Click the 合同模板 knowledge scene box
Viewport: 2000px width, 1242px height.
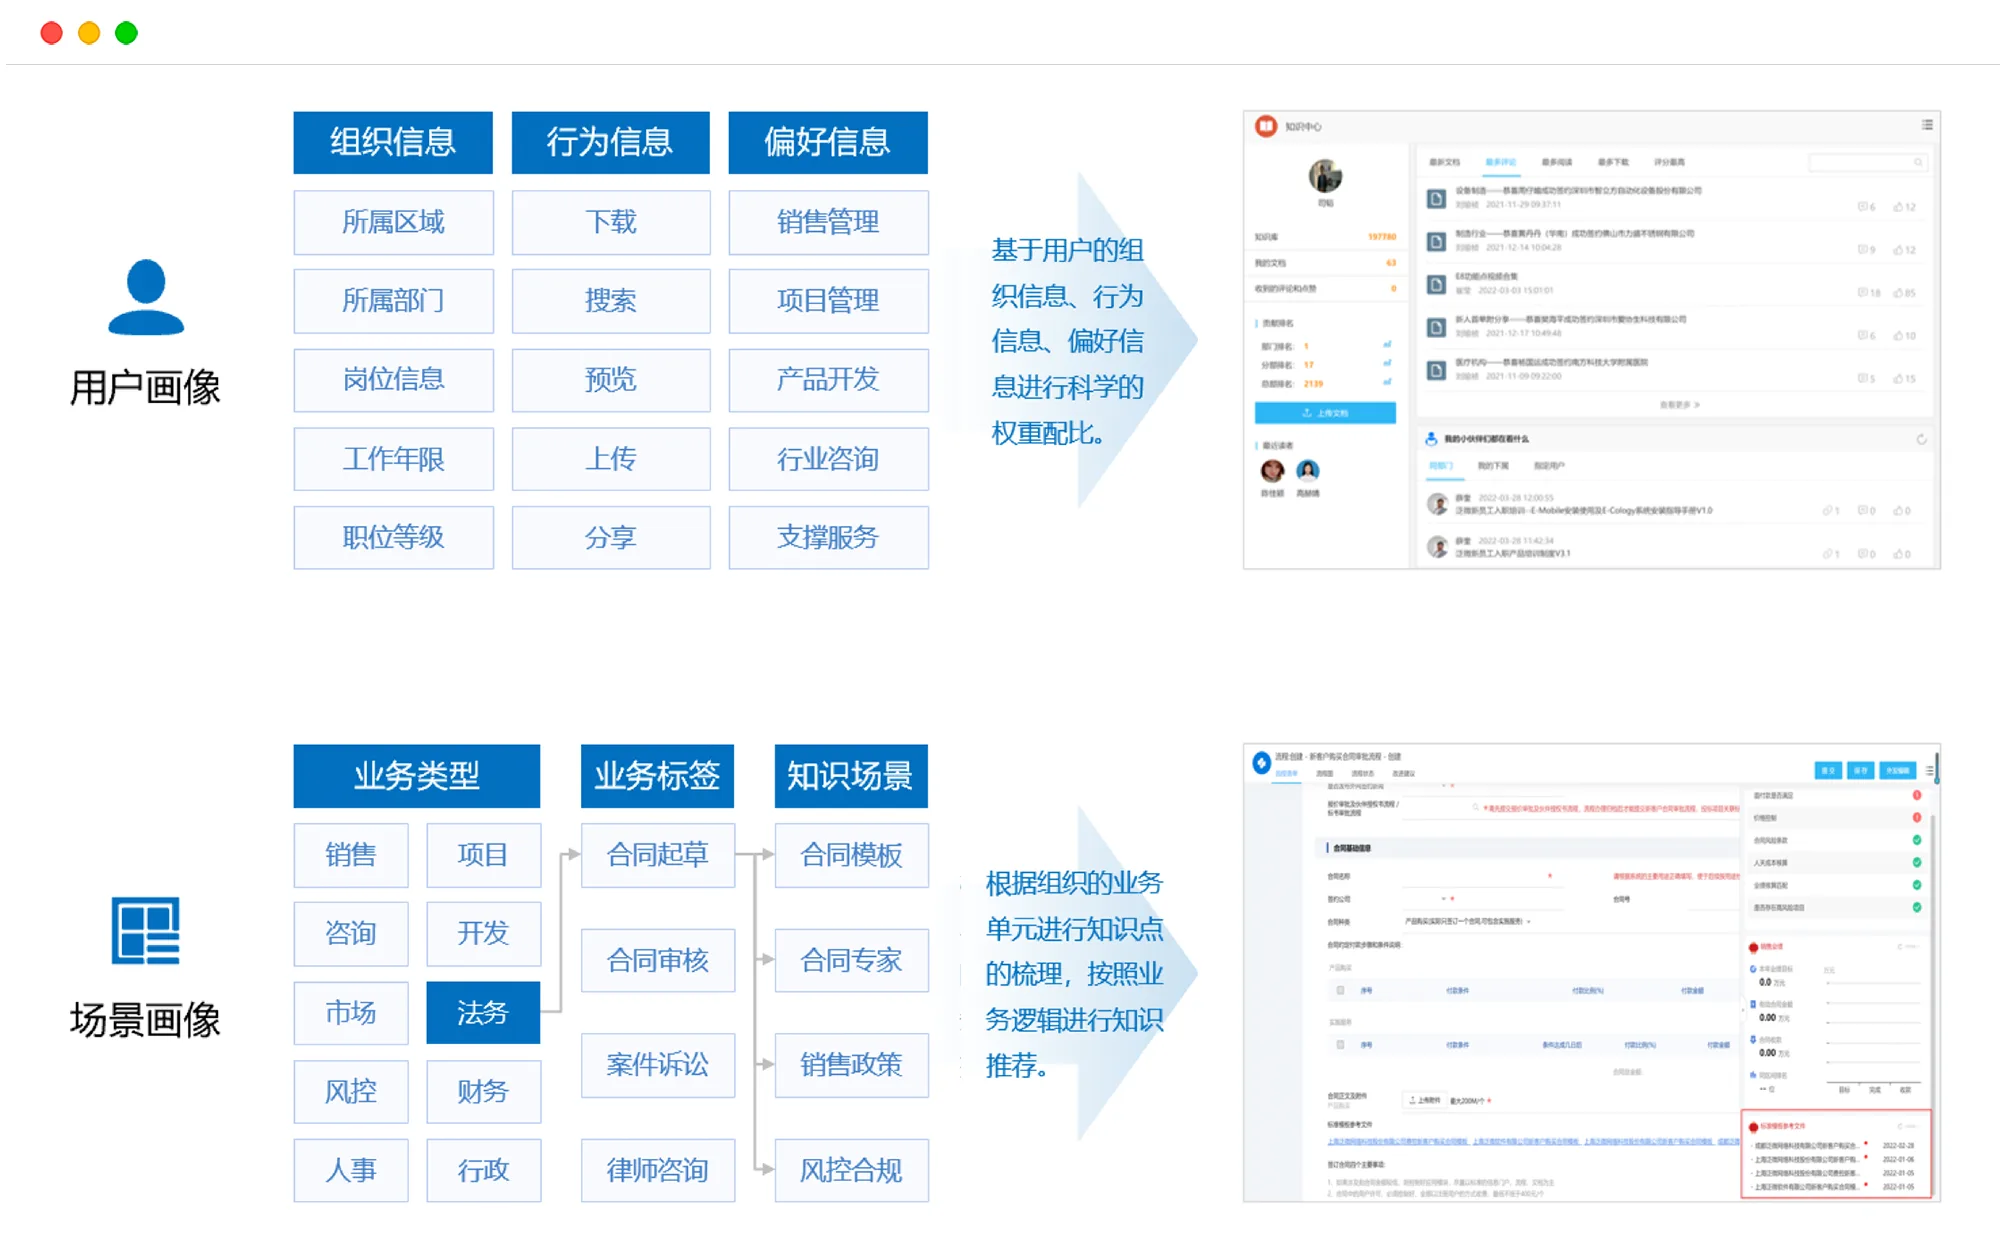[851, 855]
